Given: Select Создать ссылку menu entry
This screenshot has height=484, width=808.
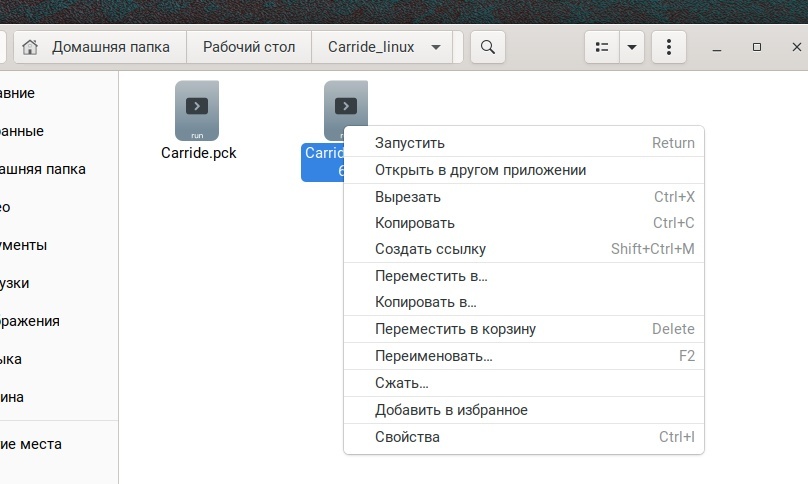Looking at the screenshot, I should (x=431, y=249).
